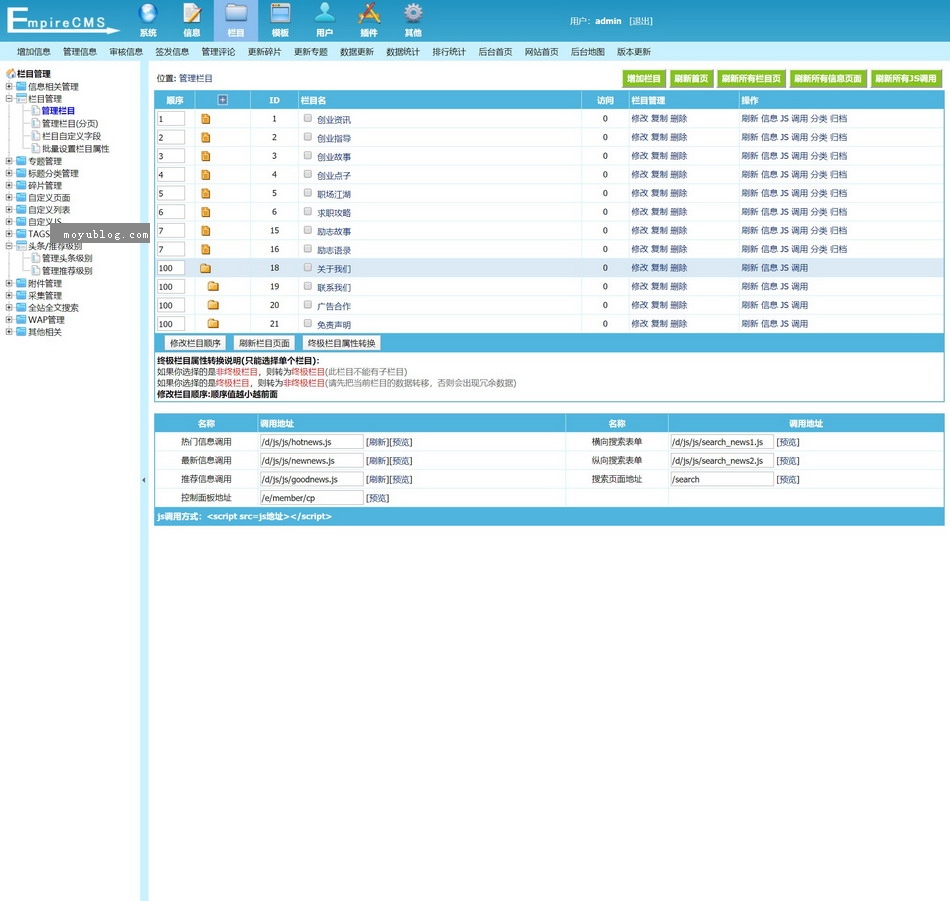
Task: Click the folder icon for 关于我们 row
Action: tap(206, 268)
